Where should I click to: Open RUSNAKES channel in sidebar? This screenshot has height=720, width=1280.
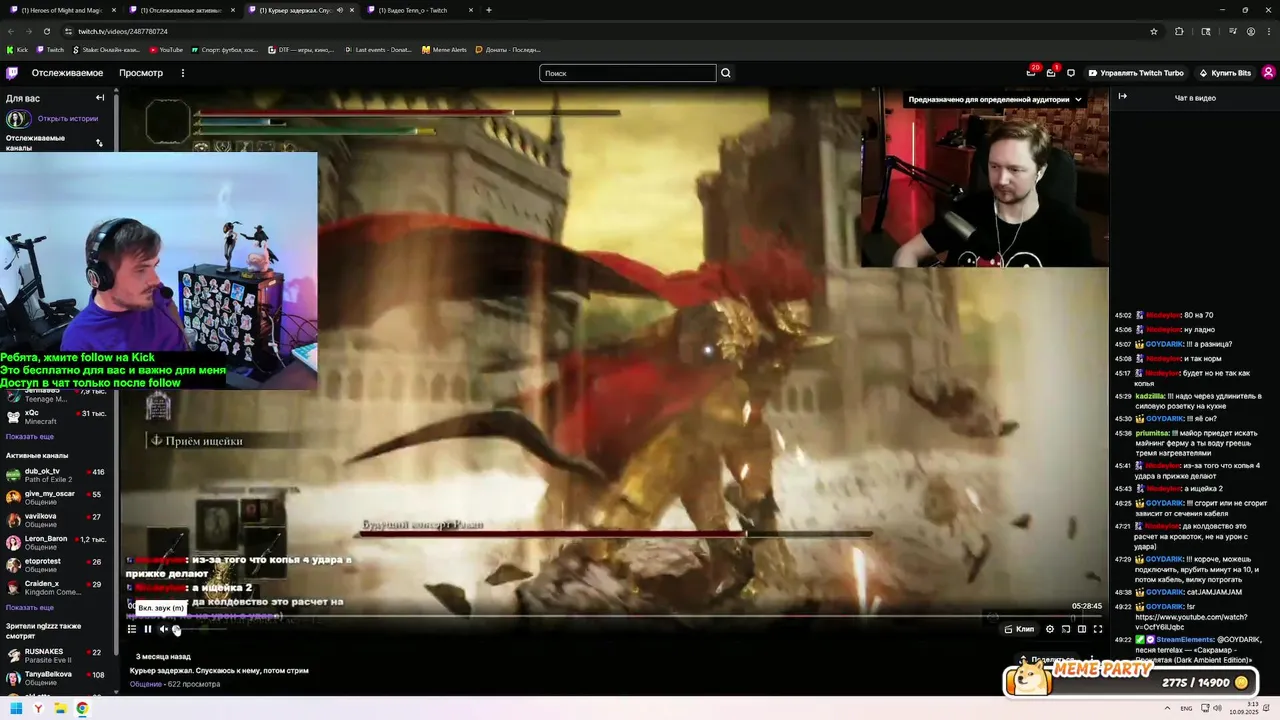(58, 655)
